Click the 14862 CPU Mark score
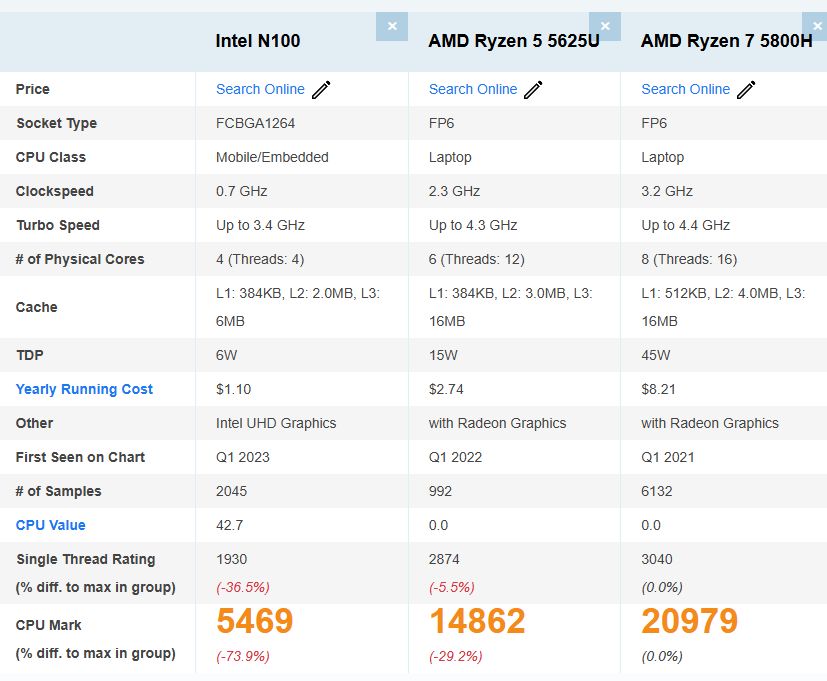This screenshot has height=681, width=827. pyautogui.click(x=477, y=621)
